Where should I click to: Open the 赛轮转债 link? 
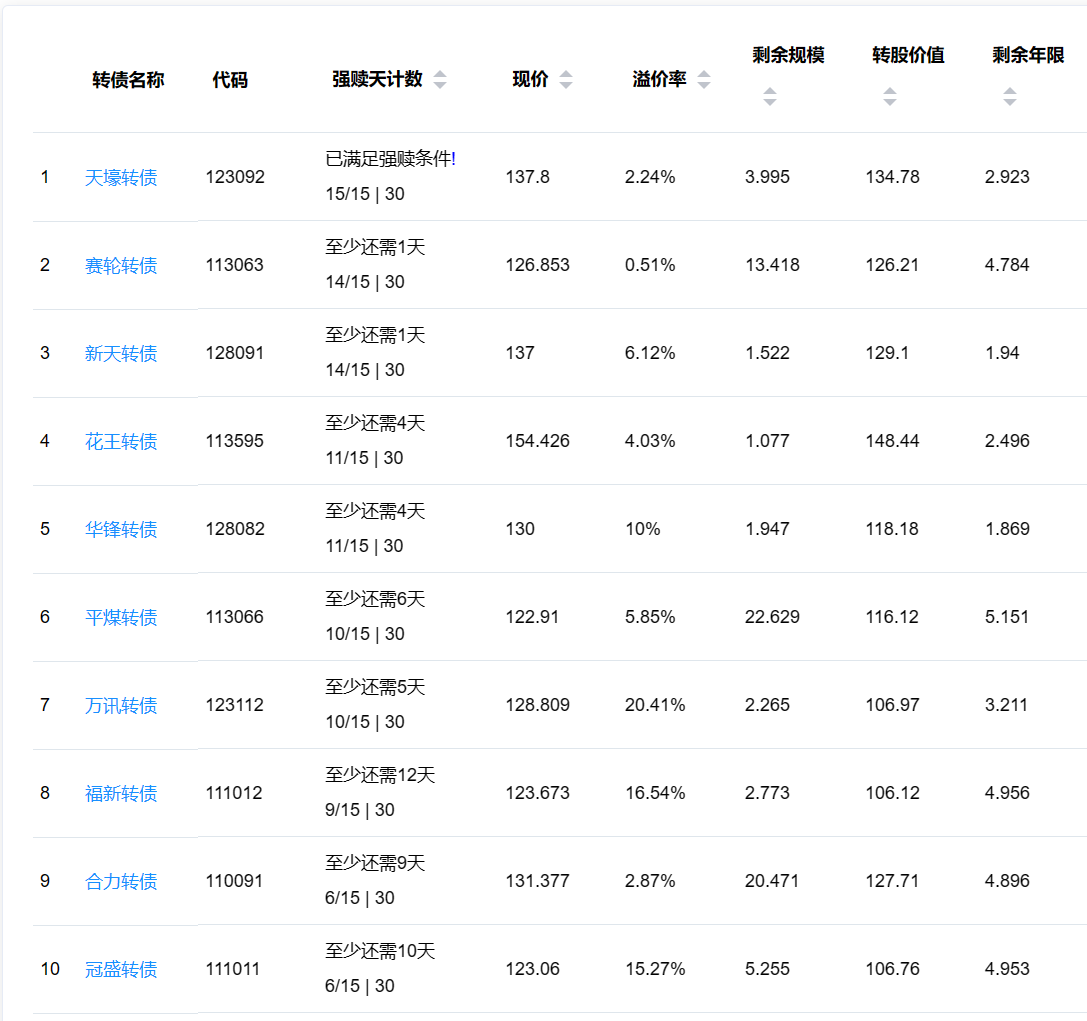pos(121,266)
